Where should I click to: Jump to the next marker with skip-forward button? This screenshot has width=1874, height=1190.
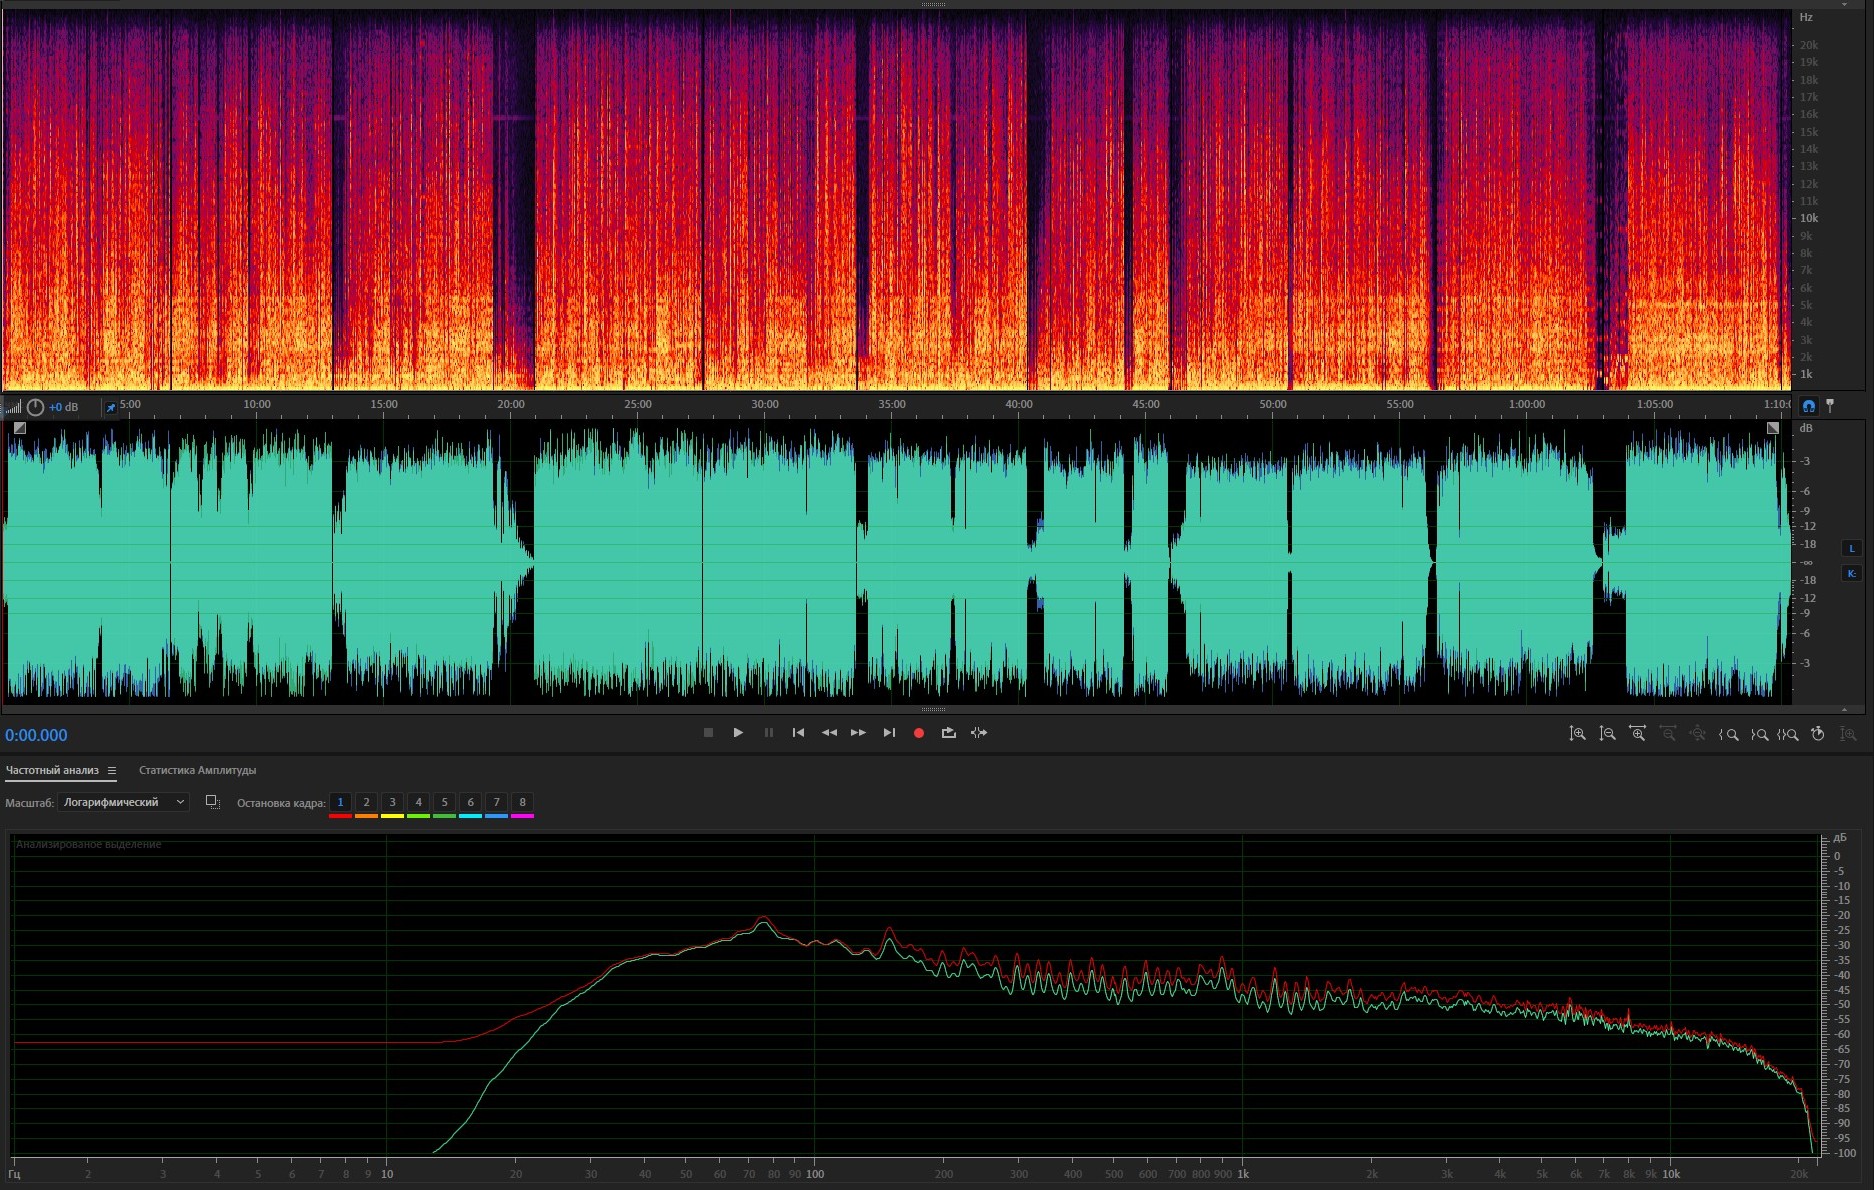[x=889, y=733]
